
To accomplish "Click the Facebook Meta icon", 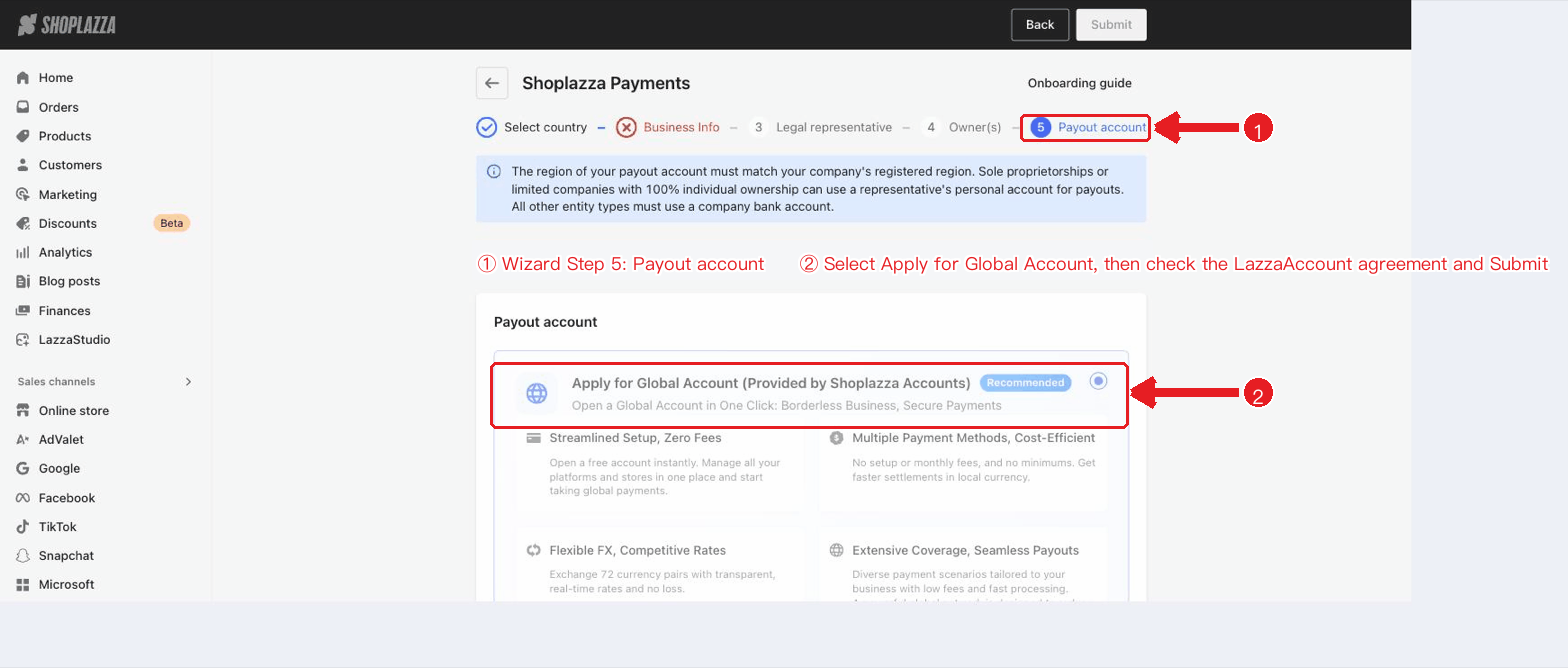I will coord(23,498).
